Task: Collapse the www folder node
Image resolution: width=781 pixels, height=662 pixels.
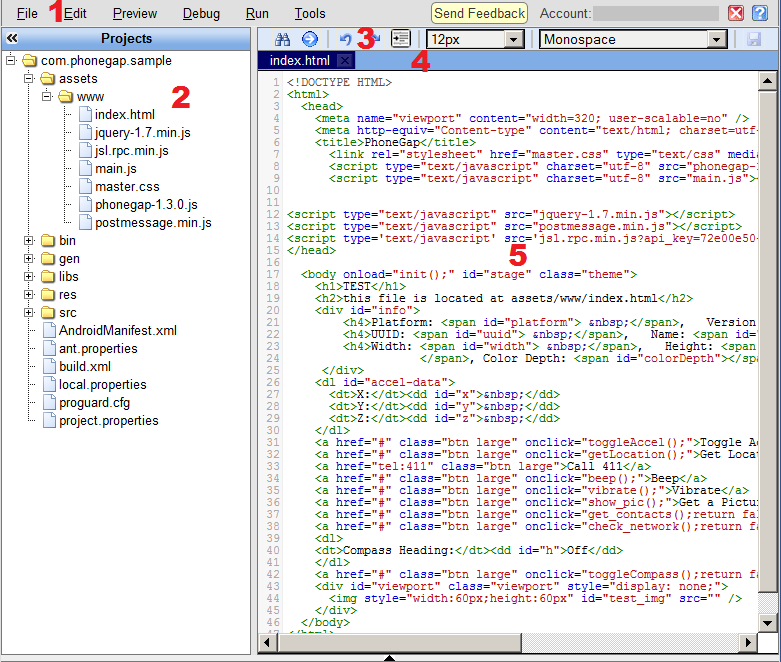Action: pyautogui.click(x=47, y=96)
